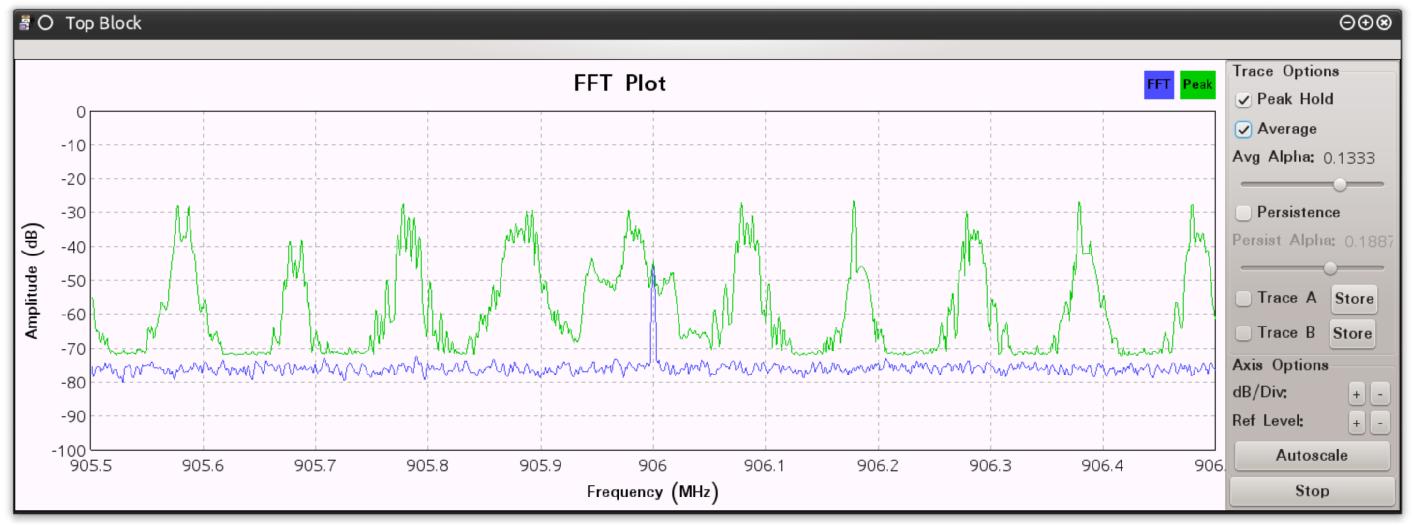This screenshot has width=1412, height=525.
Task: Click the blue FFT legend swatch
Action: point(1158,85)
